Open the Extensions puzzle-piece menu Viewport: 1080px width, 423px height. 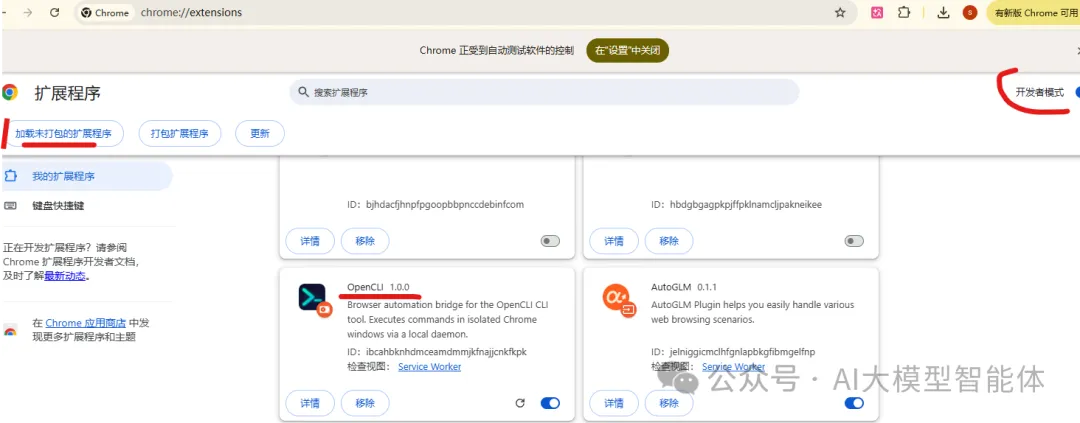[x=904, y=13]
